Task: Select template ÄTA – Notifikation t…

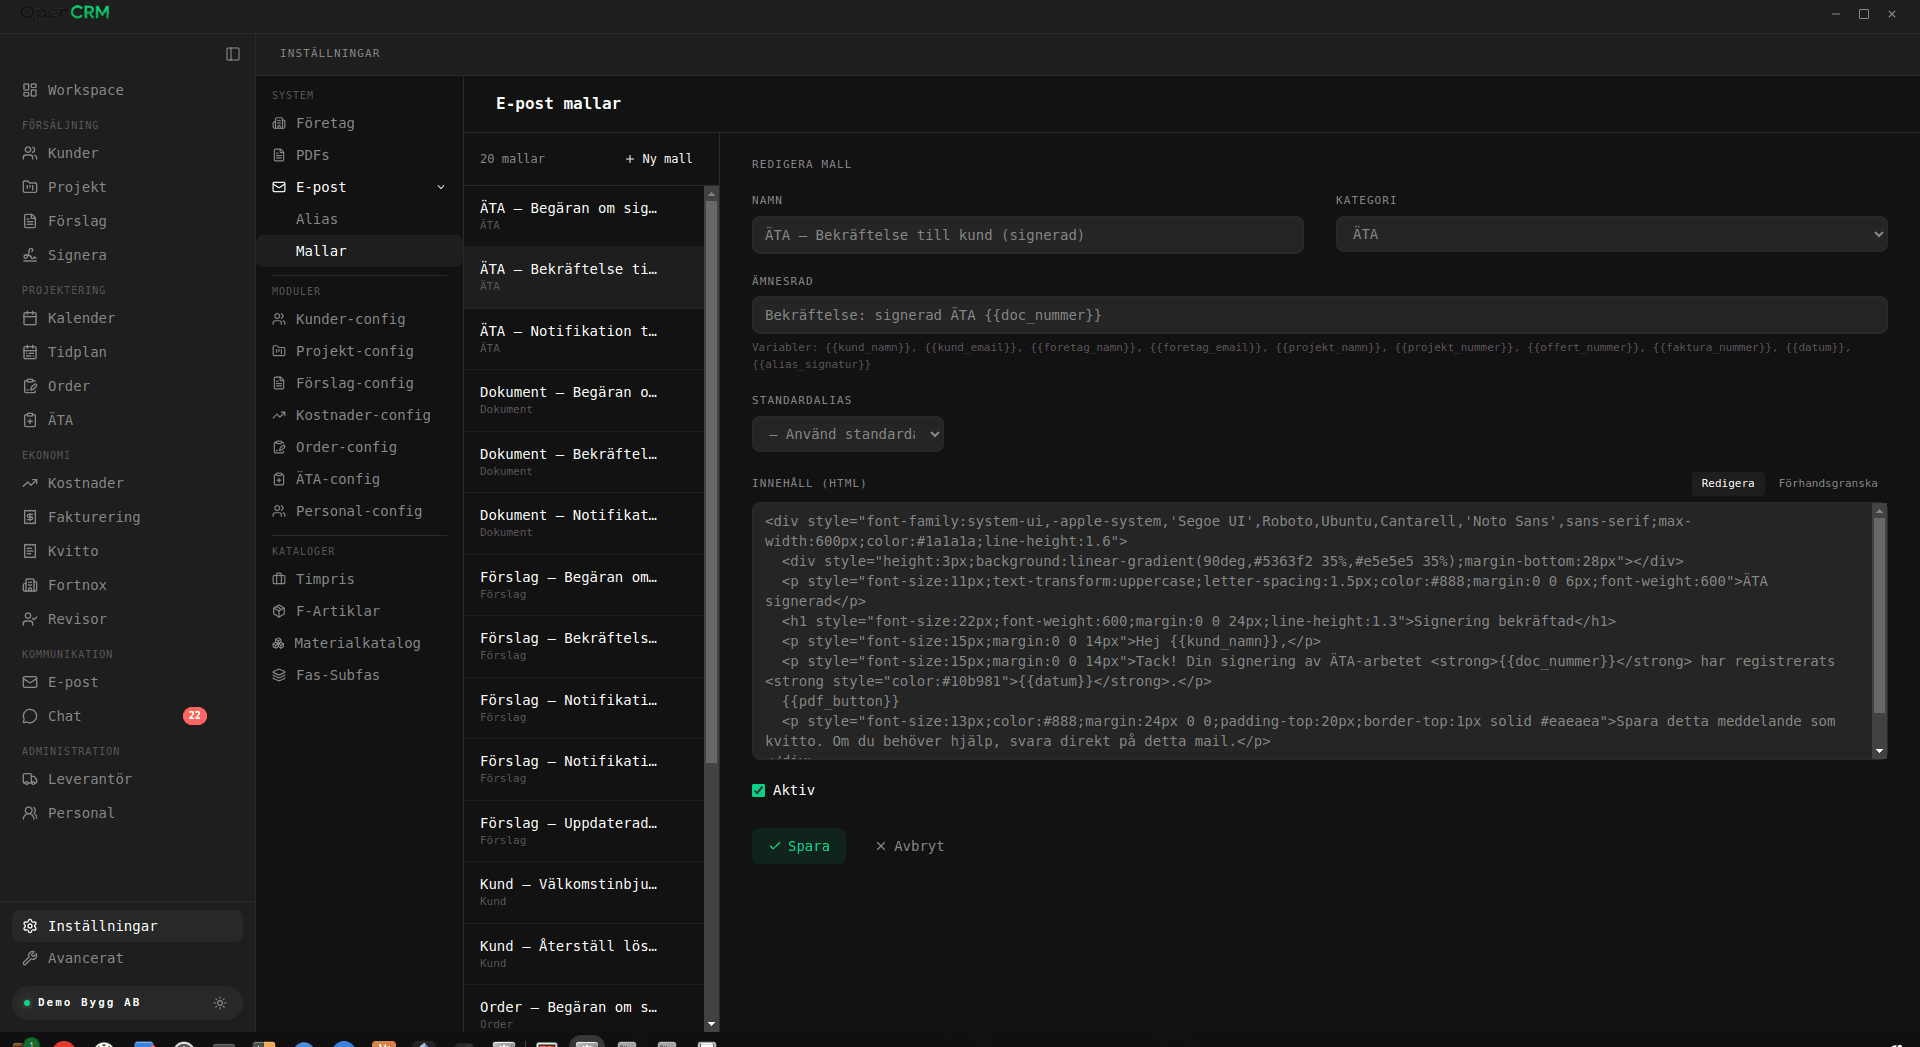Action: click(x=584, y=339)
